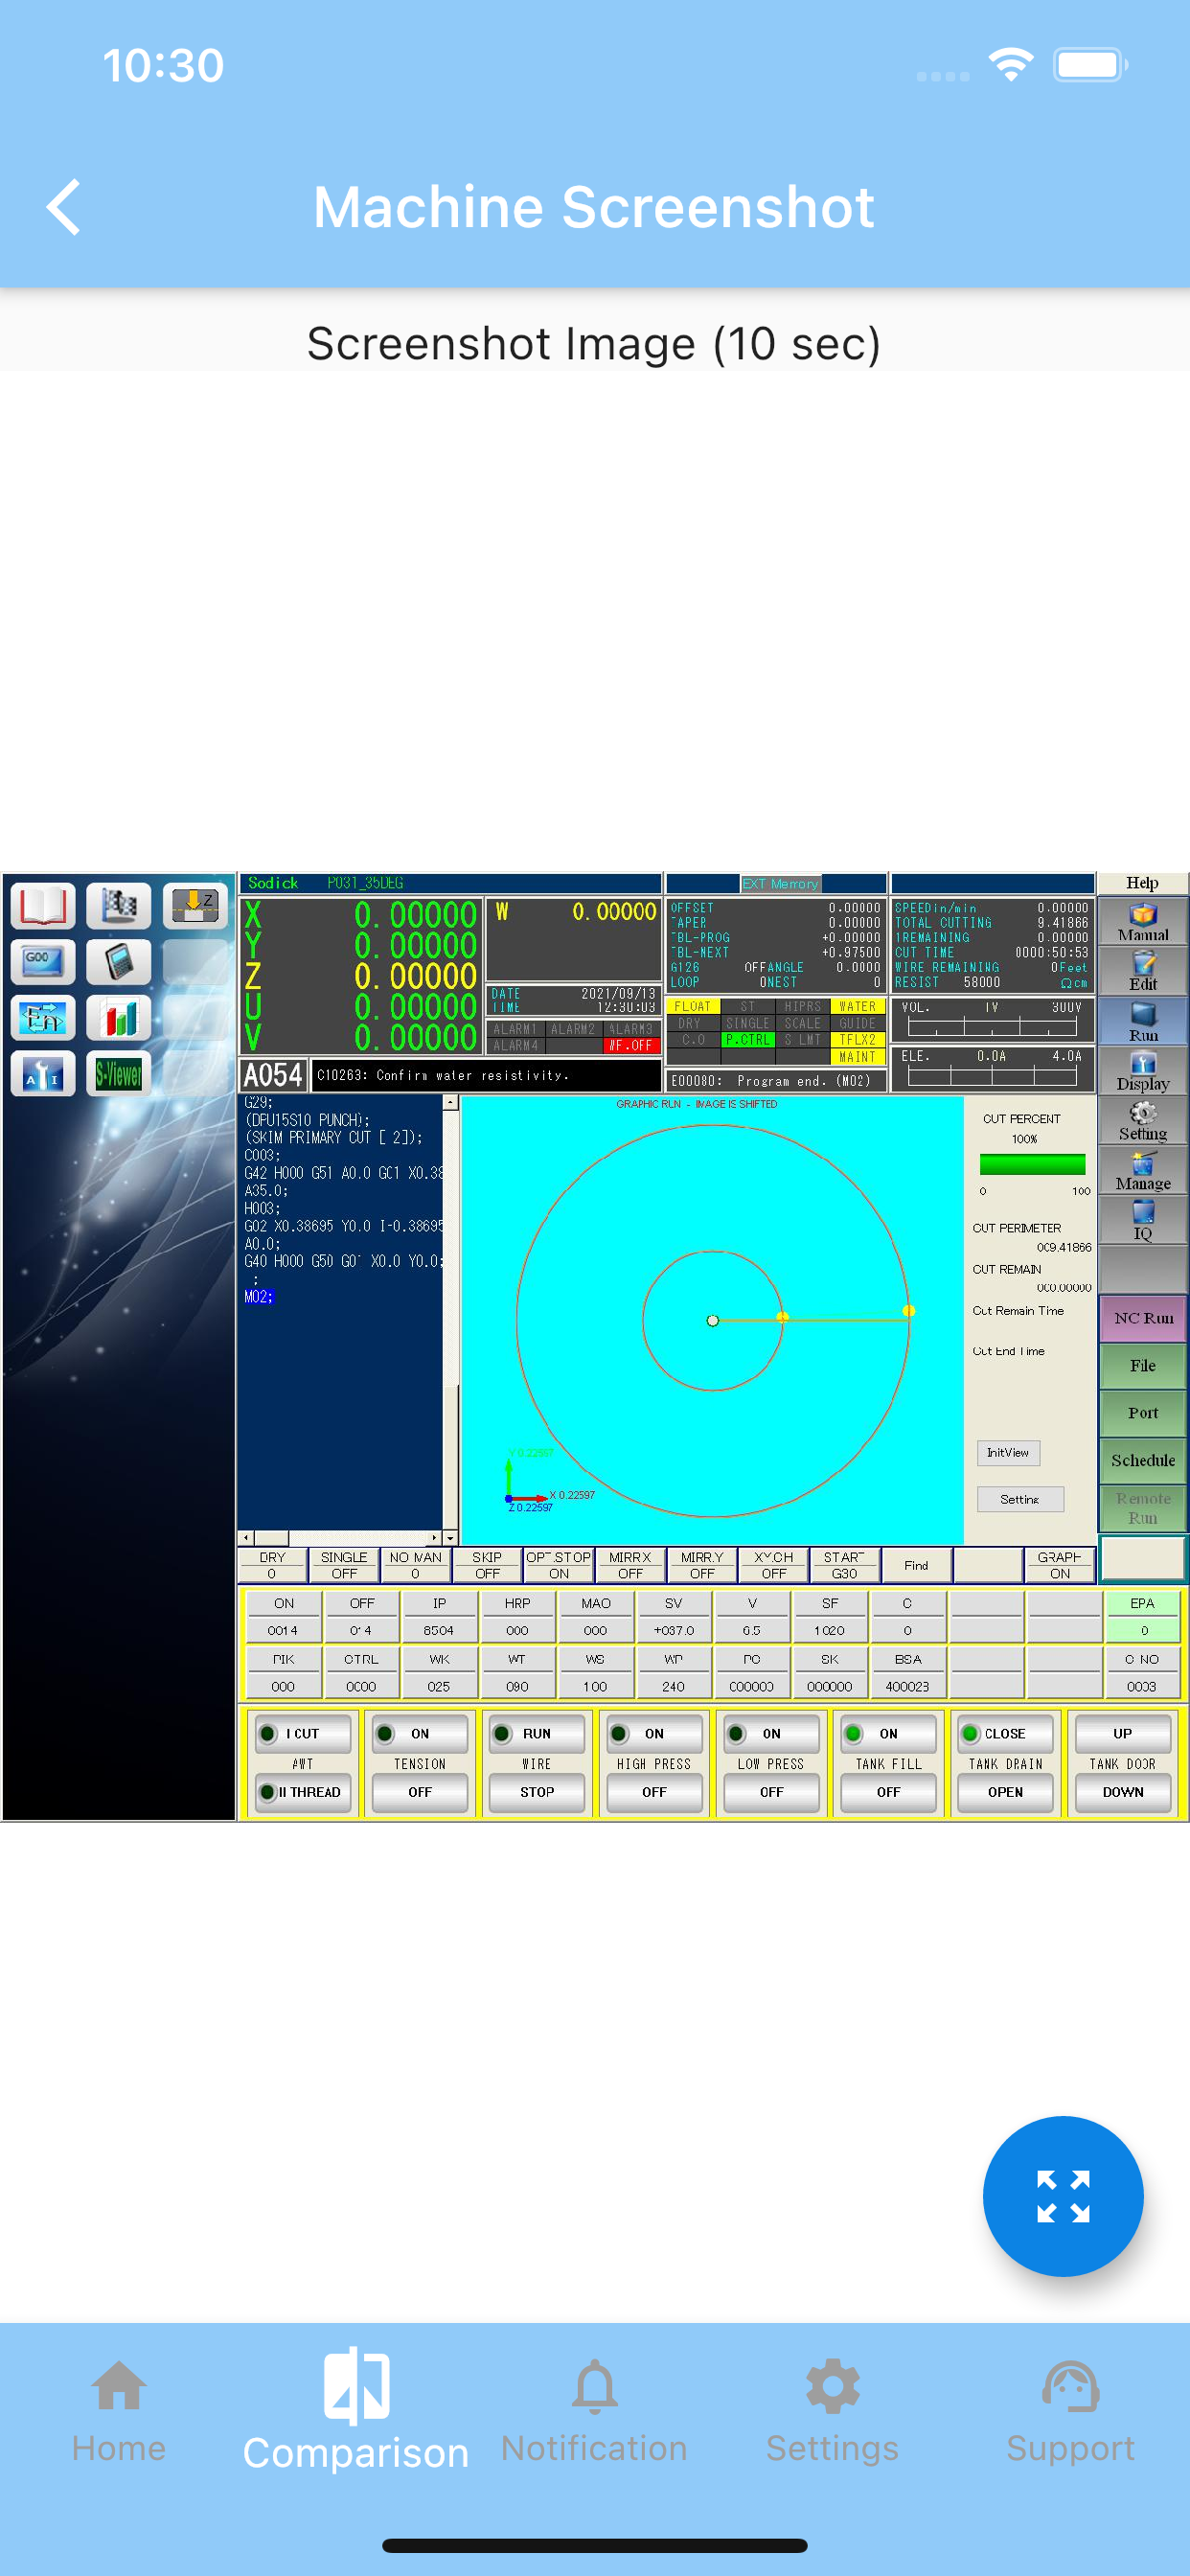
Task: Toggle the XY.CH option
Action: pos(773,1565)
